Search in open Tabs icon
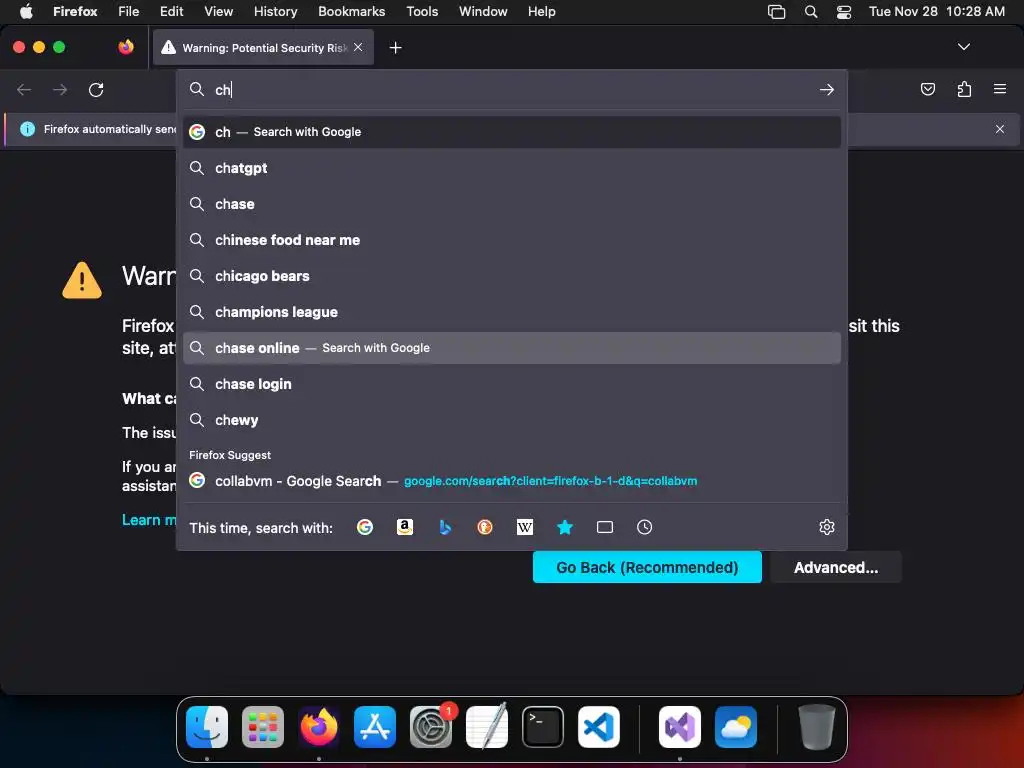Screen dimensions: 1024x768 pyautogui.click(x=605, y=527)
